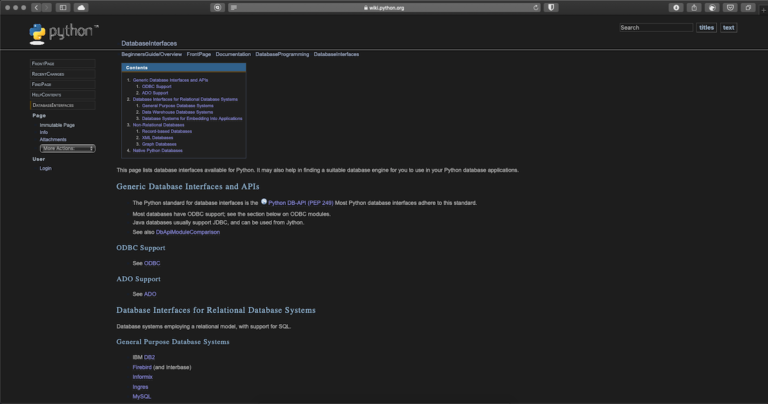Open the Info page link

click(44, 132)
